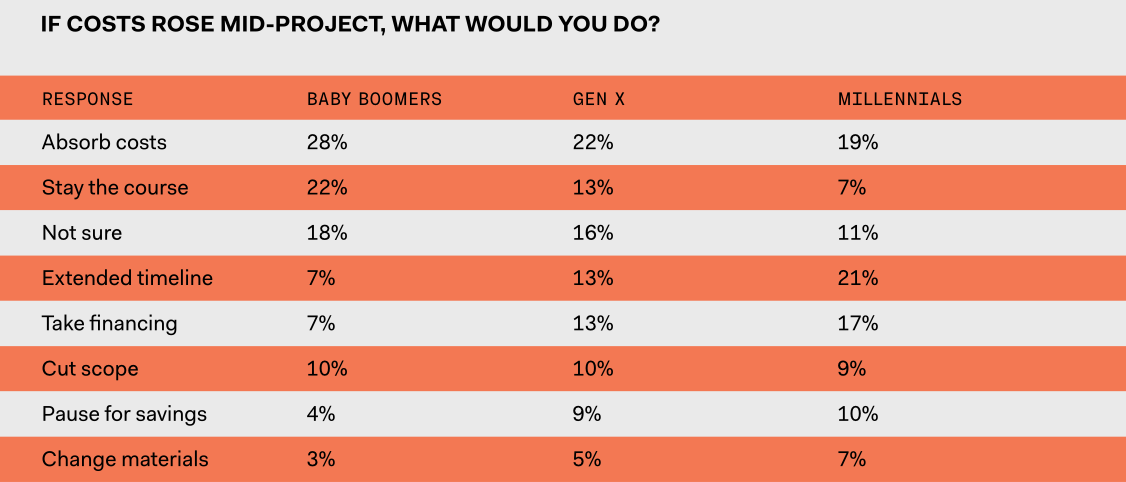This screenshot has height=482, width=1126.
Task: Click the Absorb costs row label
Action: [104, 142]
